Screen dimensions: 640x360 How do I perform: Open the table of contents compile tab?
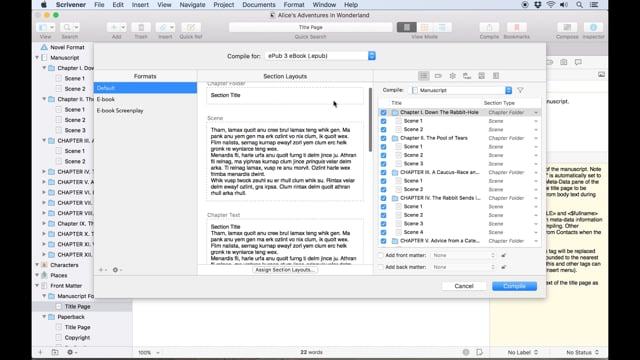[496, 76]
